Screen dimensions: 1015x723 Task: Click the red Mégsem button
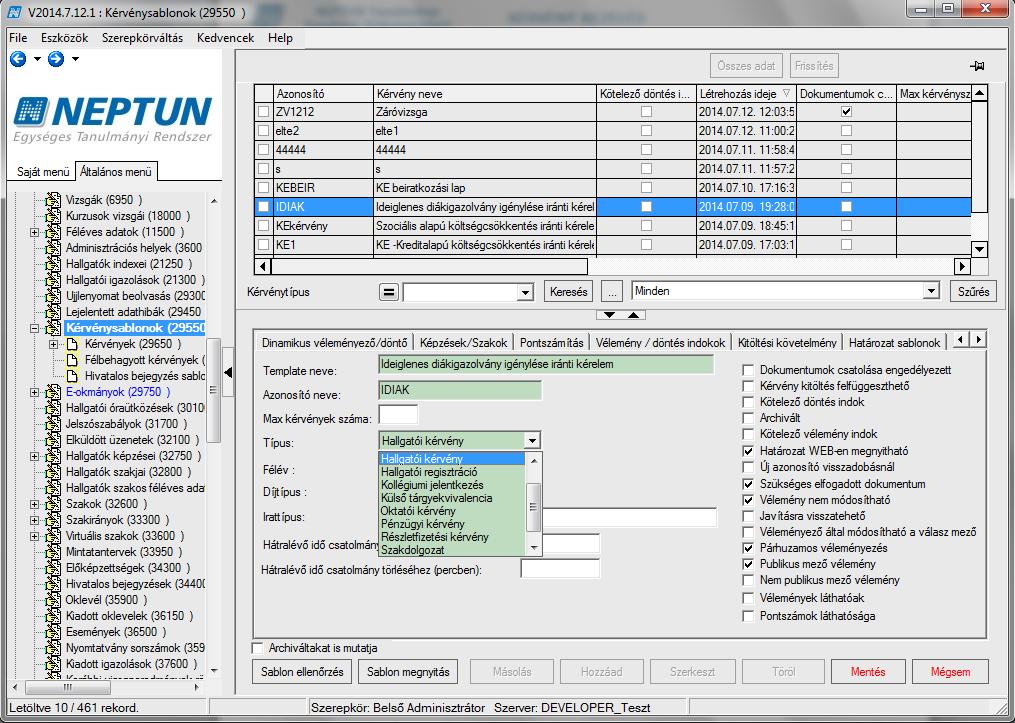point(950,672)
